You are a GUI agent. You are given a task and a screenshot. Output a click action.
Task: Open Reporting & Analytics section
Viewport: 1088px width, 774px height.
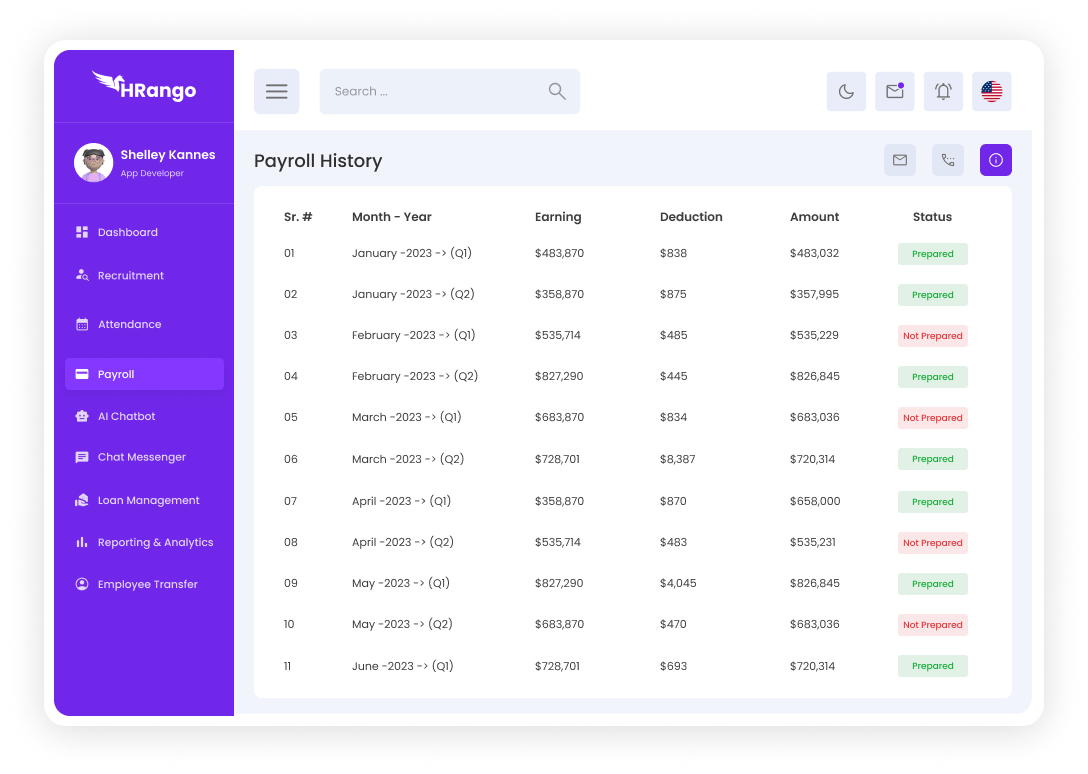coord(155,542)
